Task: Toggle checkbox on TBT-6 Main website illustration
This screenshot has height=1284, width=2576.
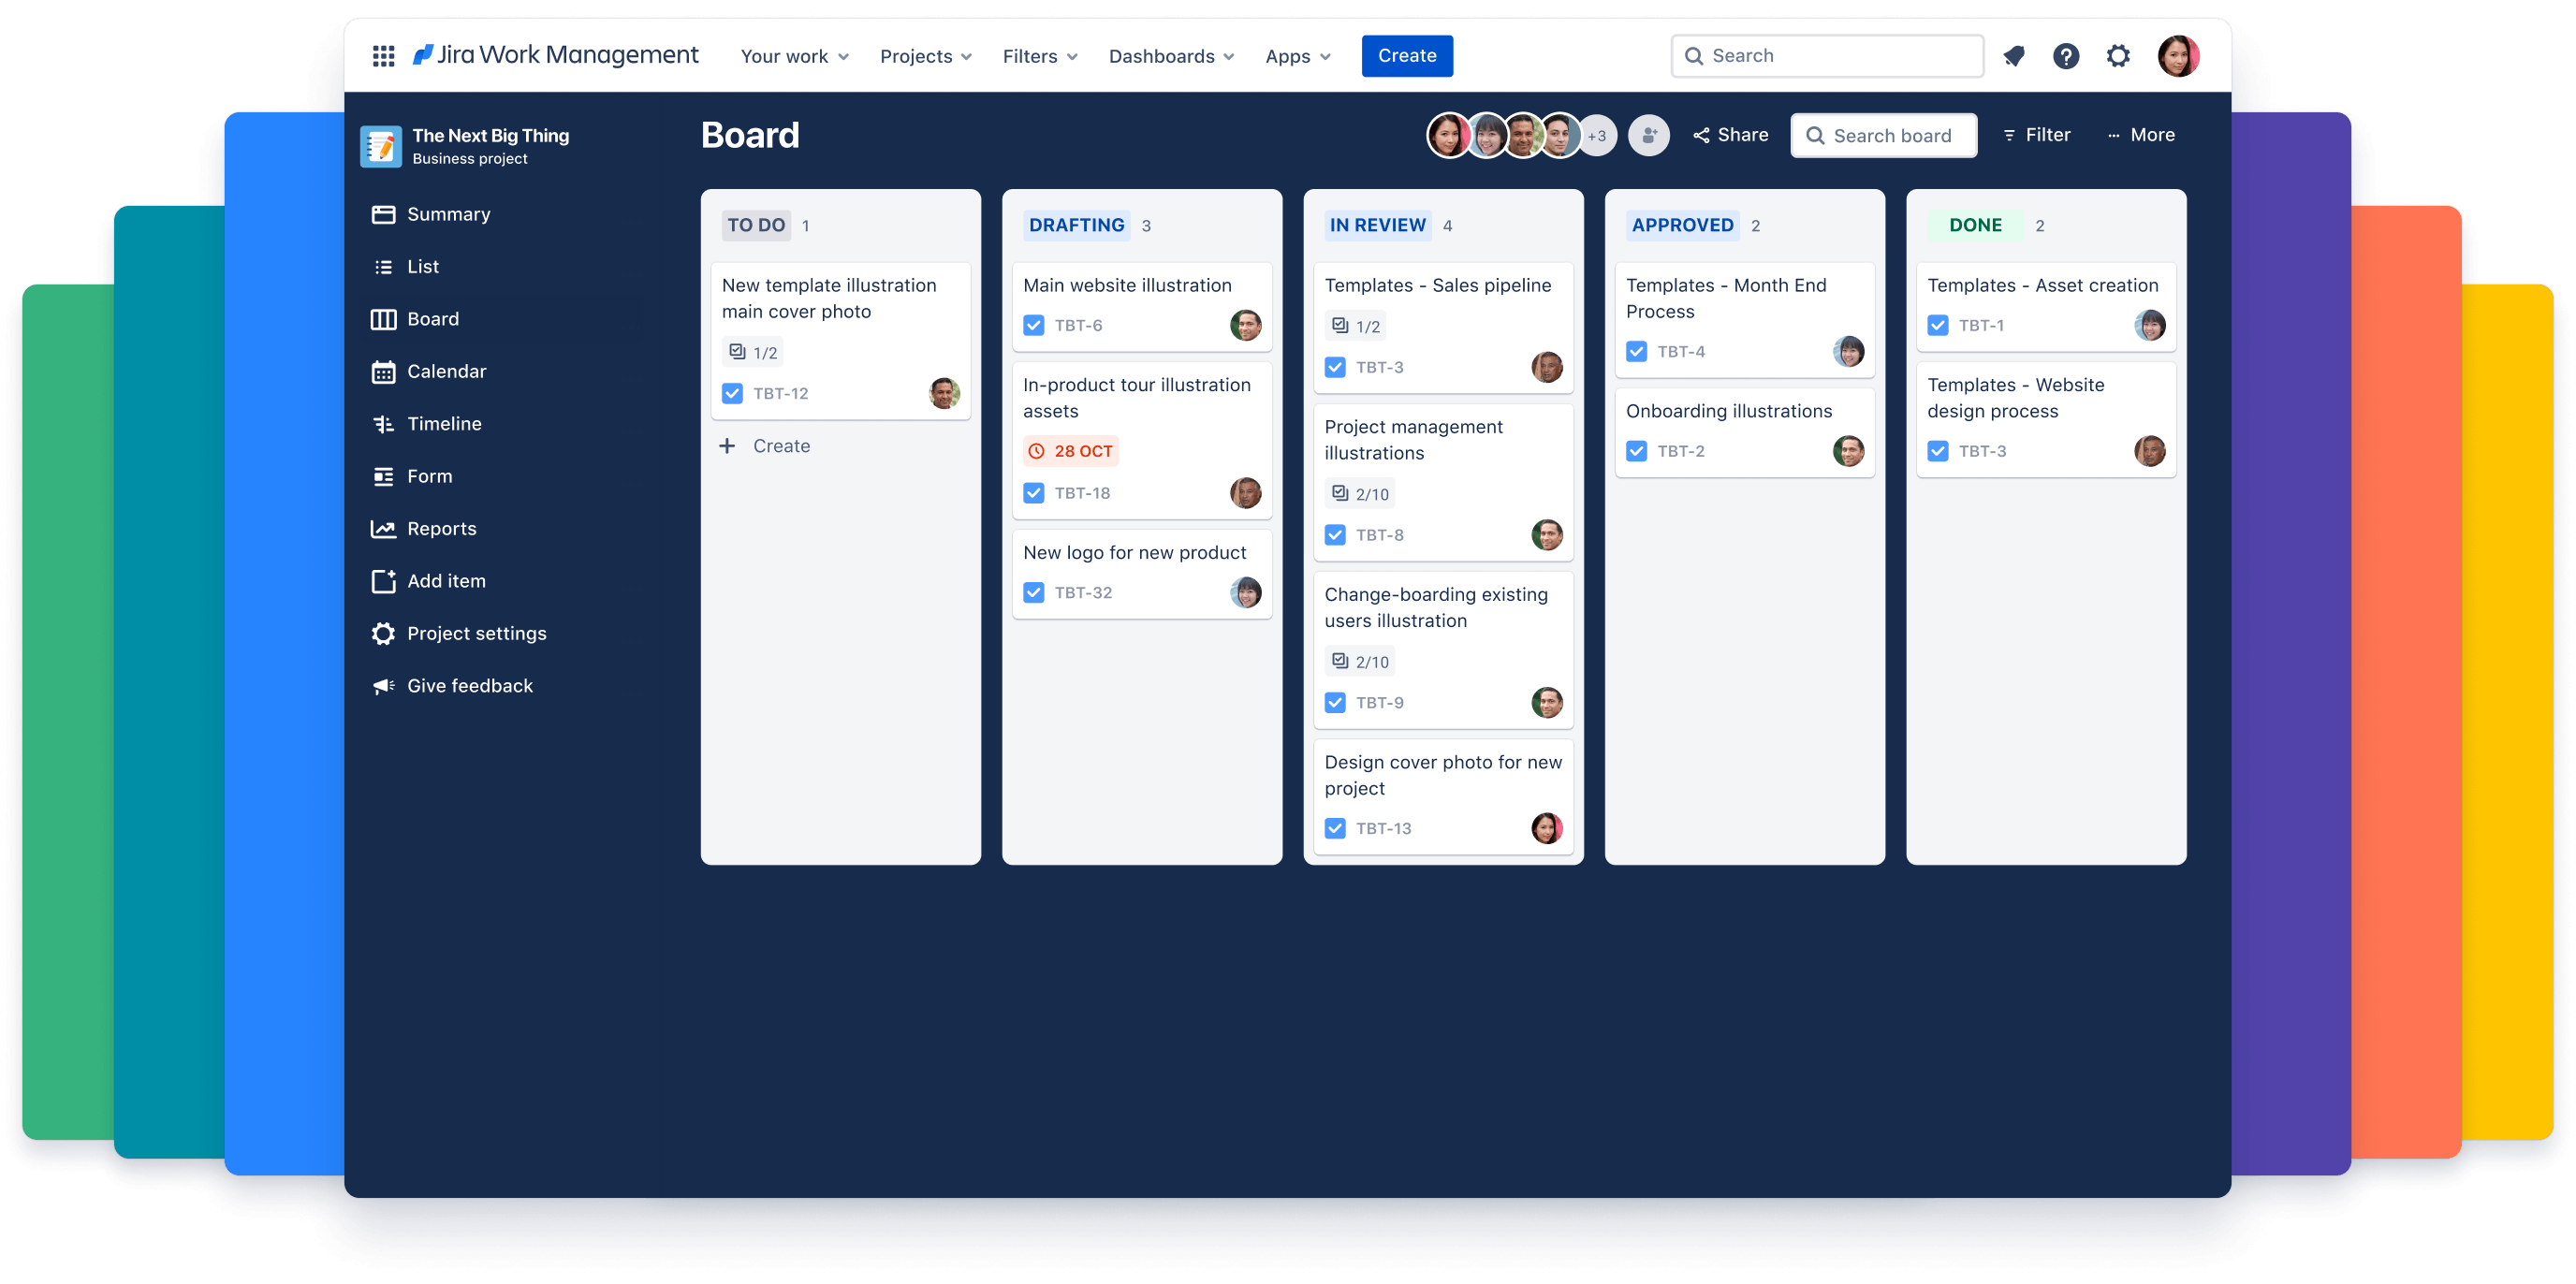Action: (x=1032, y=324)
